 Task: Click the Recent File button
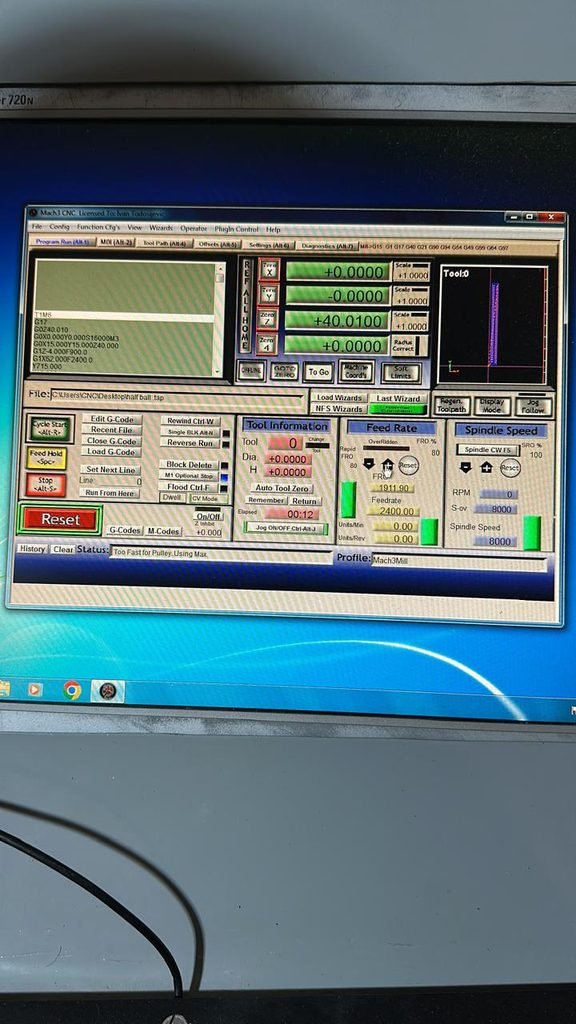tap(112, 430)
